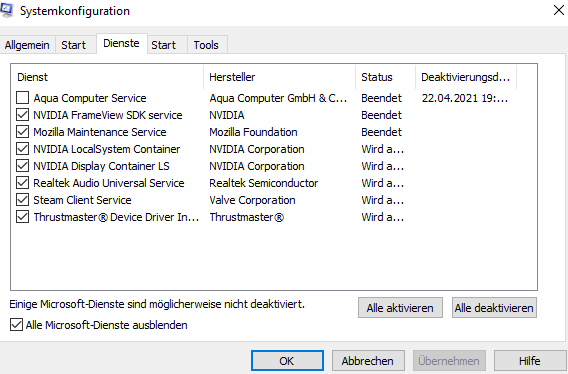Untick NVIDIA LocalSystem Container checkbox
Screen dimensions: 568x374
[22, 149]
